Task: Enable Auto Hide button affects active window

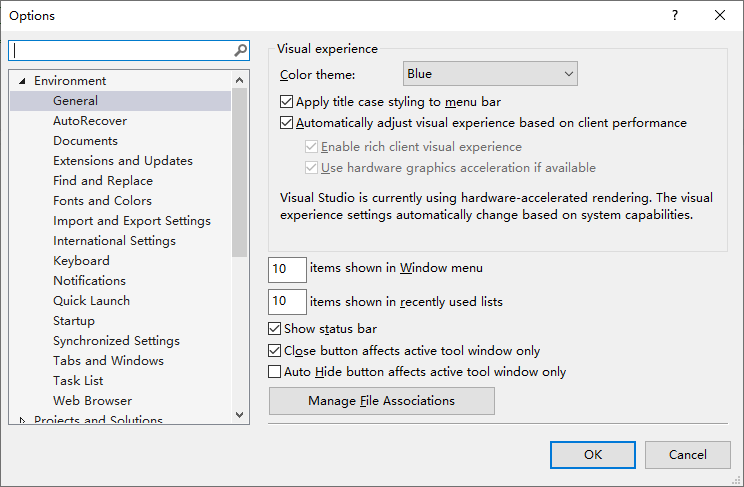Action: pos(274,371)
